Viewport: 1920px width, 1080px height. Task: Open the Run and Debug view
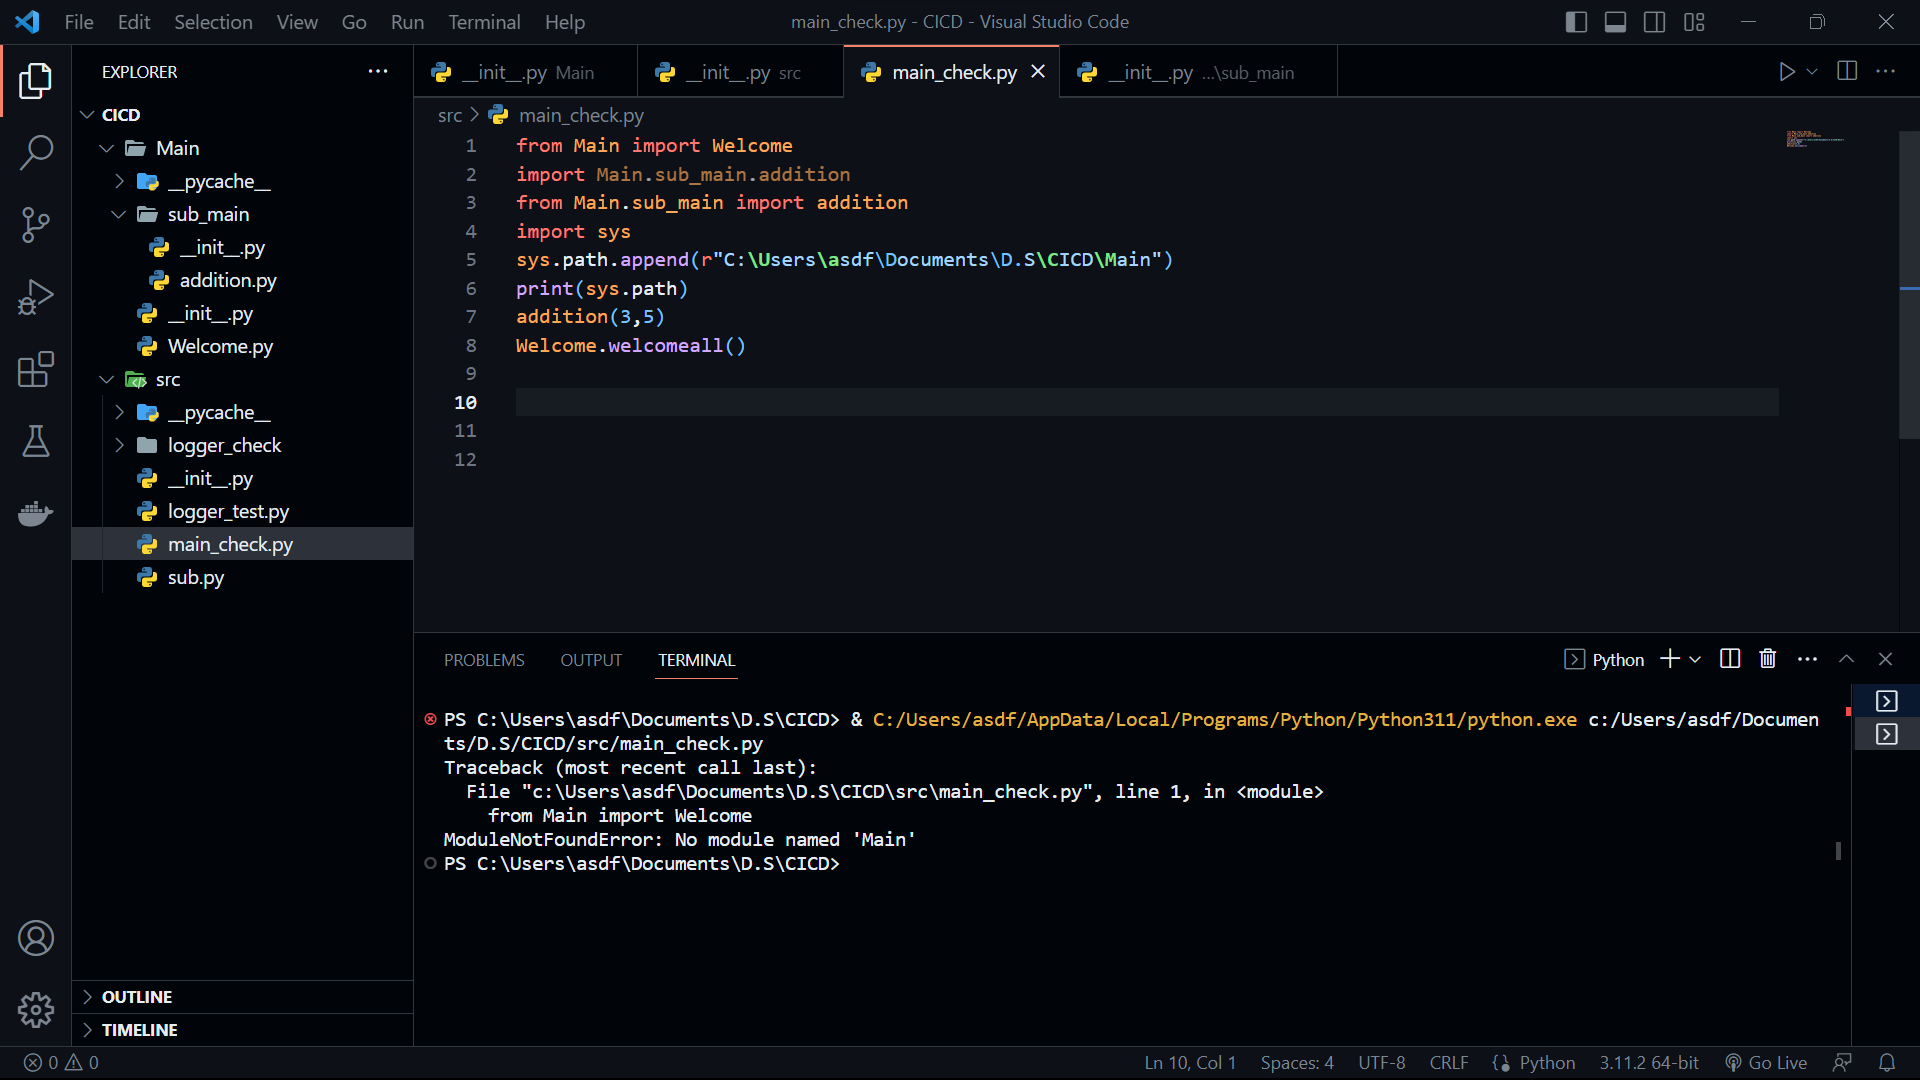pyautogui.click(x=36, y=297)
